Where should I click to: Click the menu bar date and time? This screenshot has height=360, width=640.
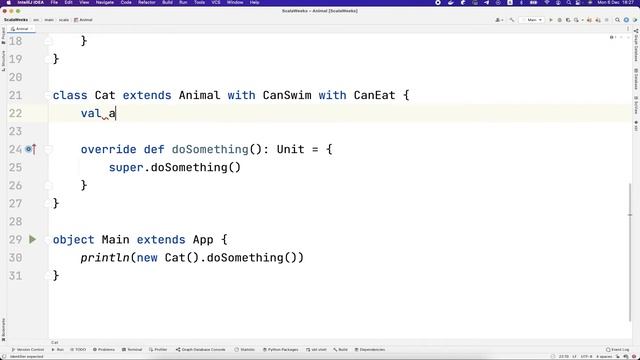(x=617, y=2)
